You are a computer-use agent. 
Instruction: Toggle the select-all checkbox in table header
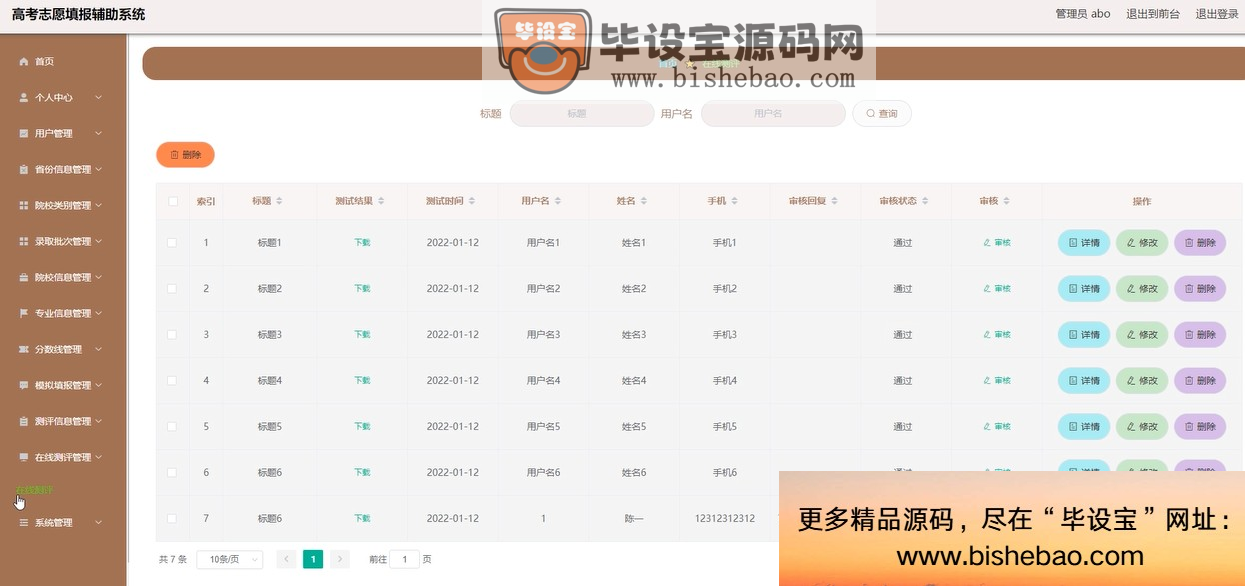(172, 201)
